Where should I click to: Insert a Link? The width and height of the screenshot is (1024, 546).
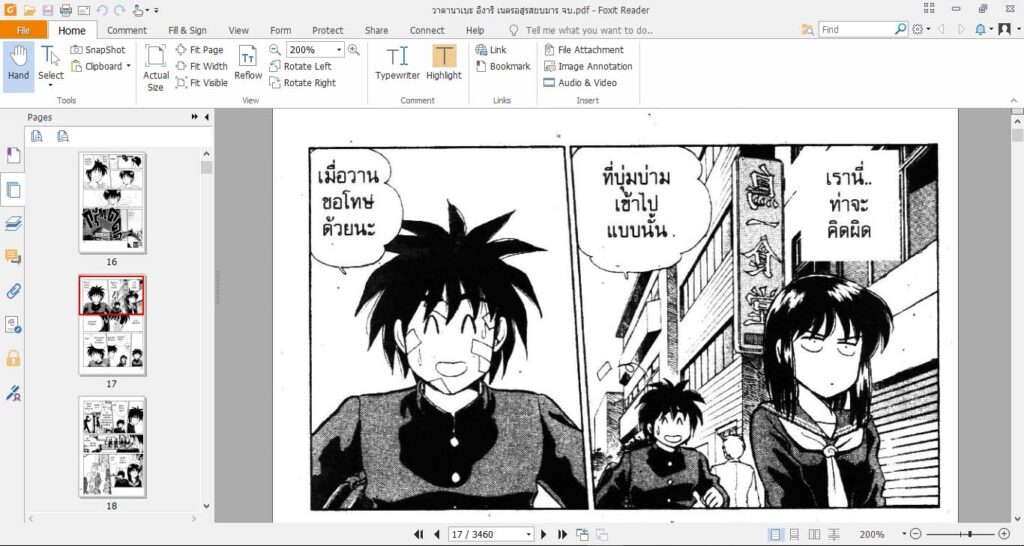coord(491,50)
